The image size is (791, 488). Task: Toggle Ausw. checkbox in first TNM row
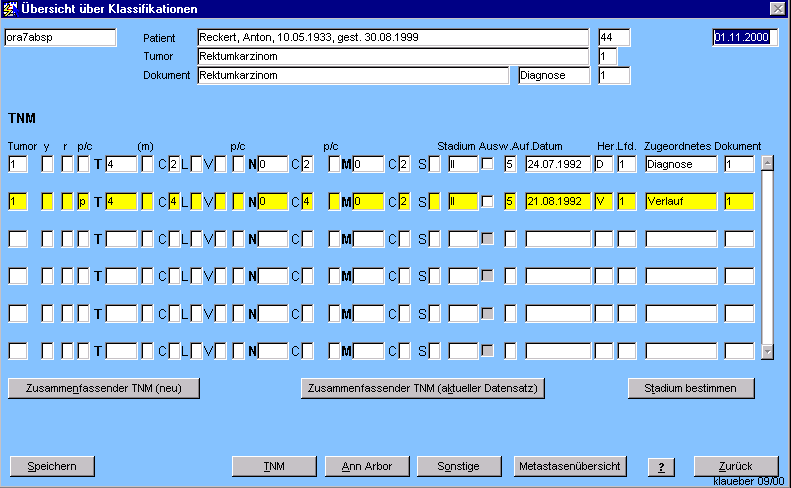click(488, 164)
